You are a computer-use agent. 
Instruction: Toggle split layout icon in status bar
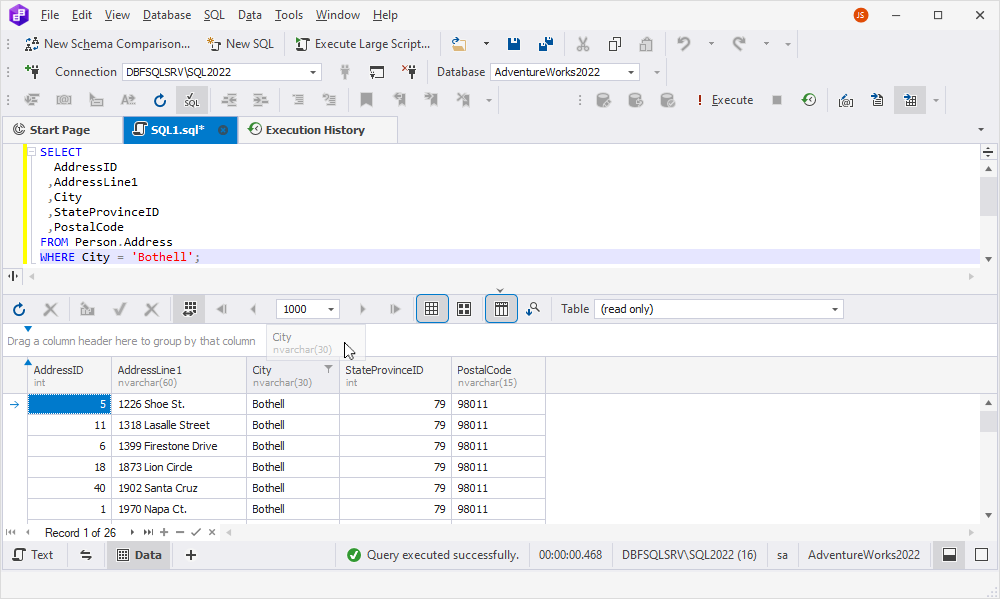pyautogui.click(x=949, y=555)
